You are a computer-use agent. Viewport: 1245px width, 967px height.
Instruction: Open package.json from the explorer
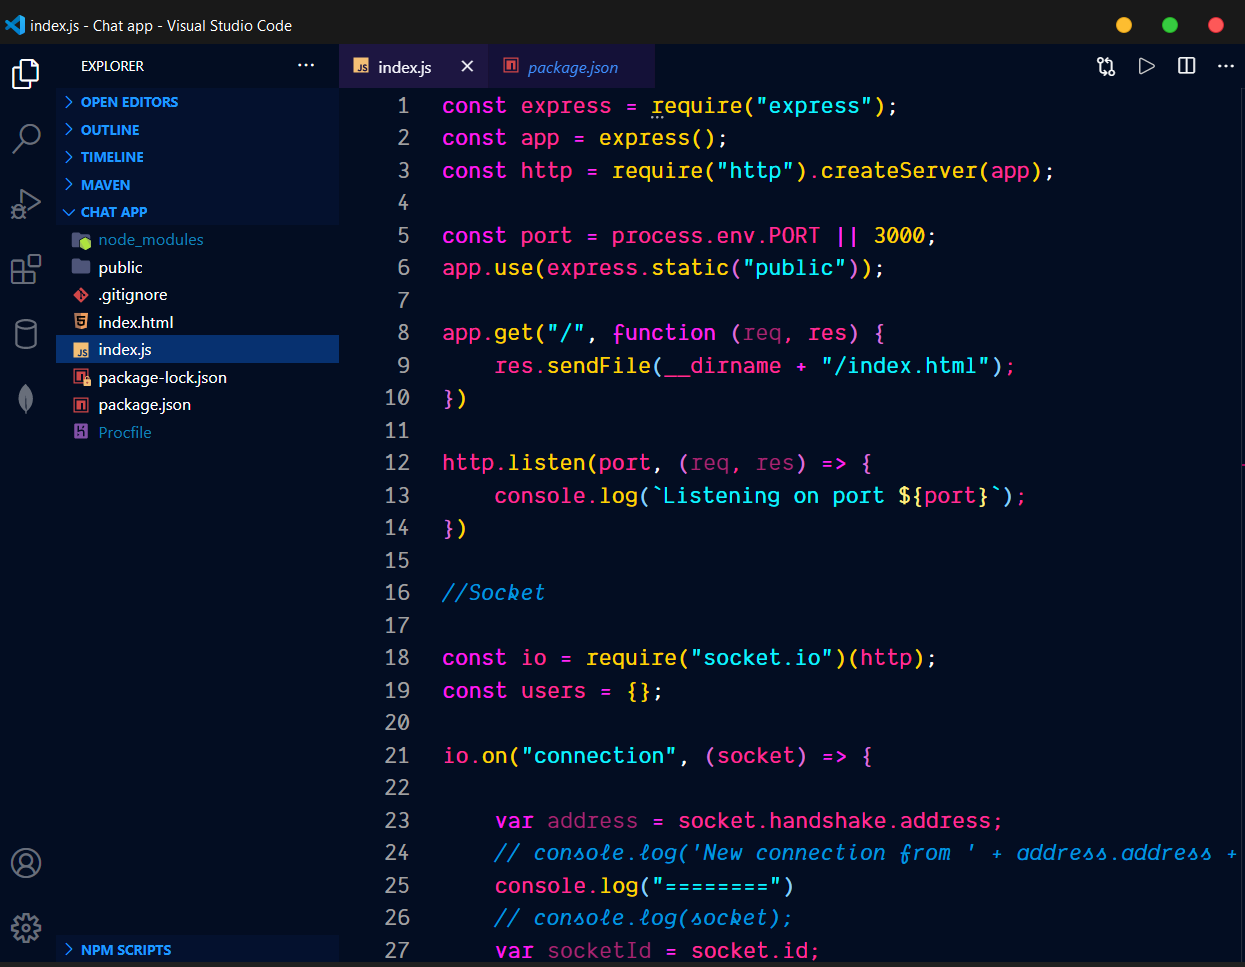197,405
